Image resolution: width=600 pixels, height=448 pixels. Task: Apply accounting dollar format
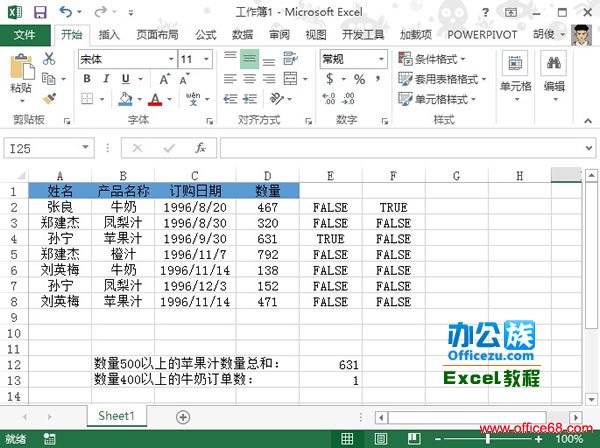[x=329, y=79]
